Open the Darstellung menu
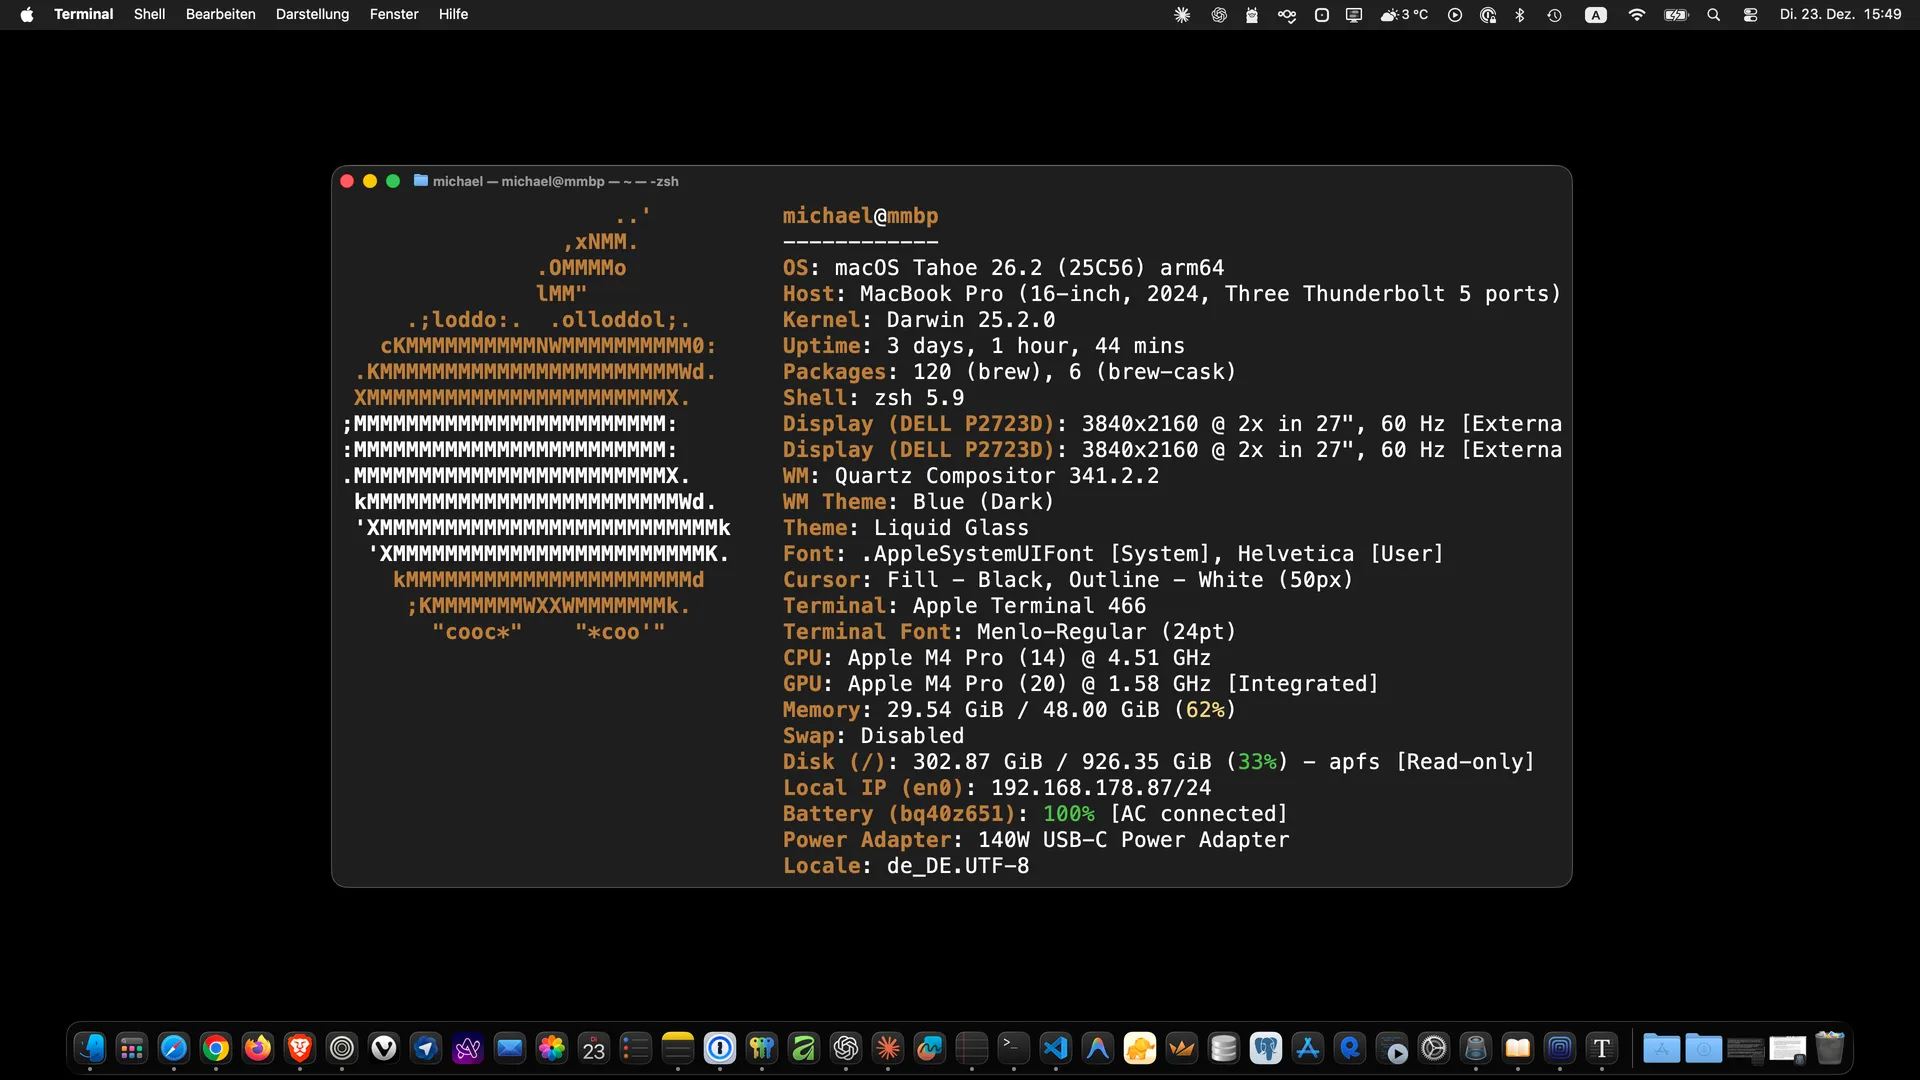This screenshot has width=1920, height=1080. pyautogui.click(x=311, y=14)
